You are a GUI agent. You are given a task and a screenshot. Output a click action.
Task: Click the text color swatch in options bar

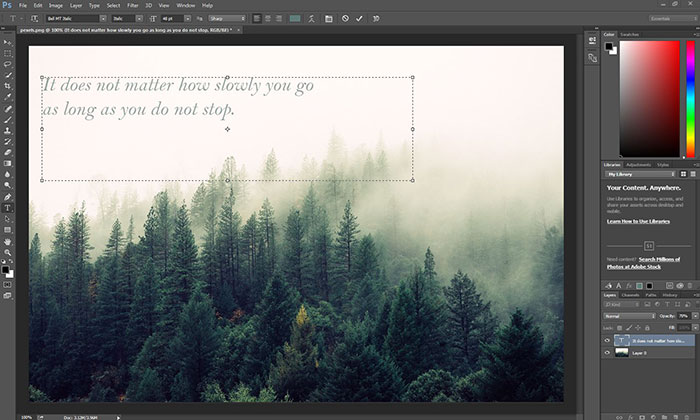click(296, 18)
